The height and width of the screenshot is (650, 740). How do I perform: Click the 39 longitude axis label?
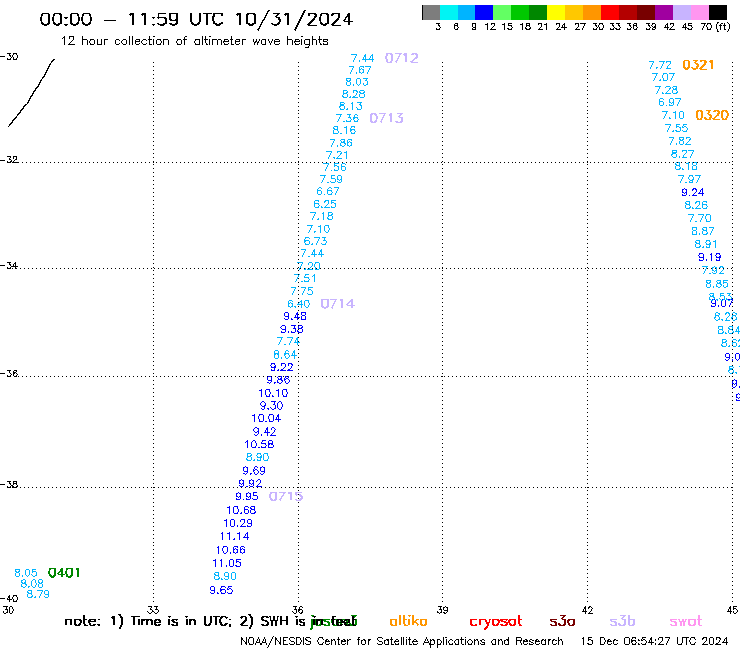pos(442,610)
